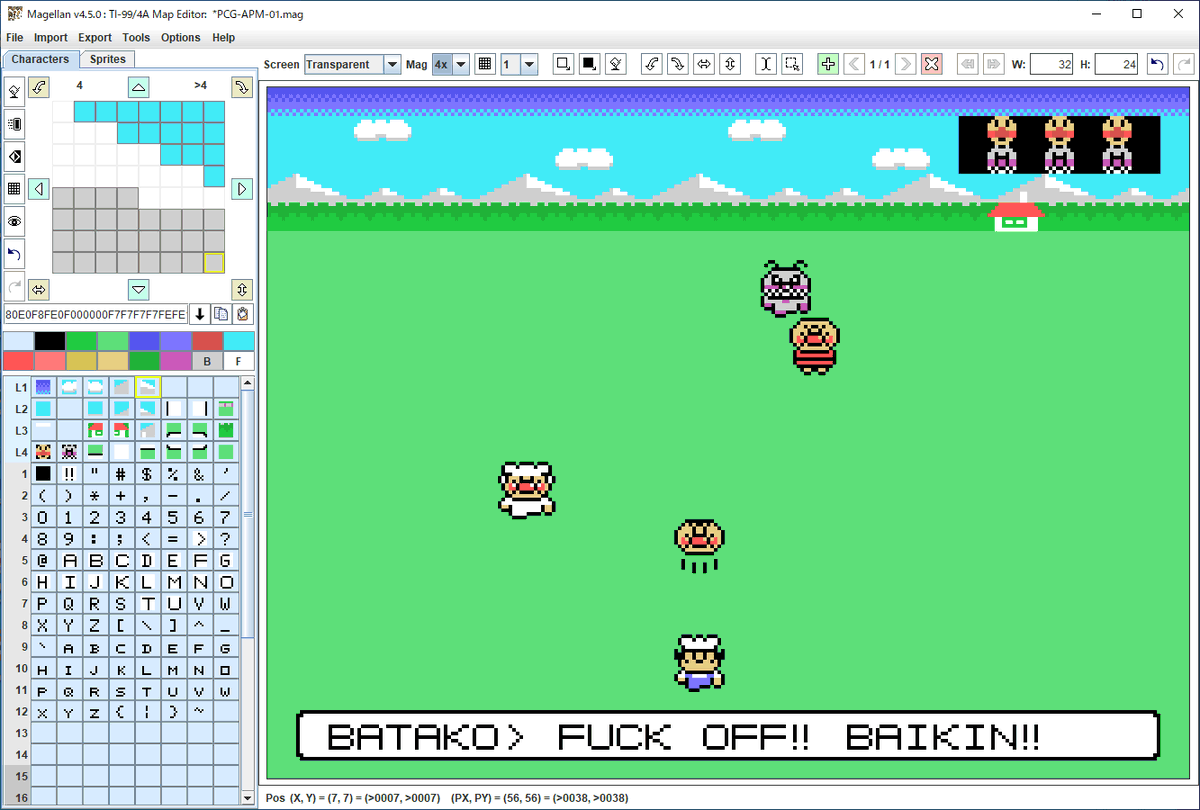
Task: Open the Export menu
Action: [95, 37]
